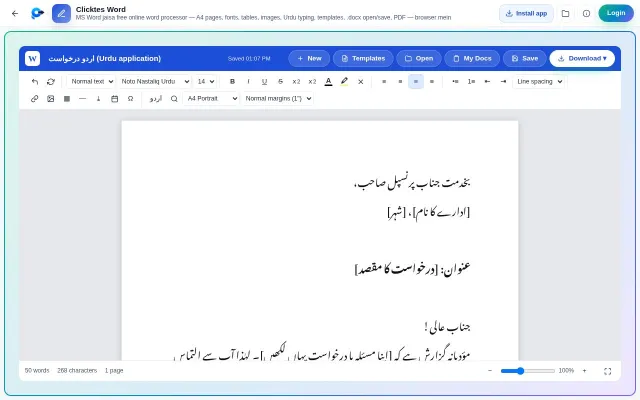Zoom out with the minus icon

(490, 371)
